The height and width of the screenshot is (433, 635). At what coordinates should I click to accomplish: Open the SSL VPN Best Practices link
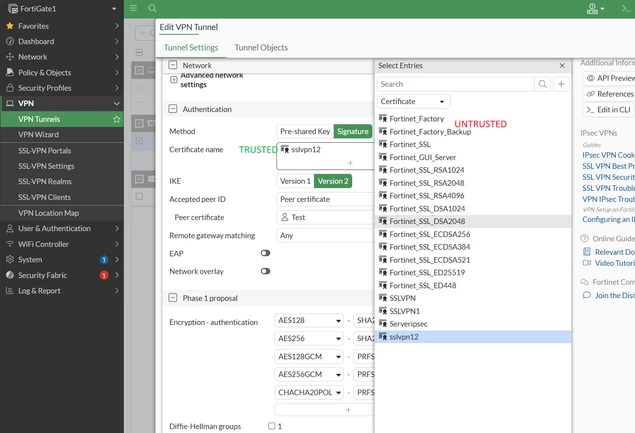pyautogui.click(x=608, y=166)
